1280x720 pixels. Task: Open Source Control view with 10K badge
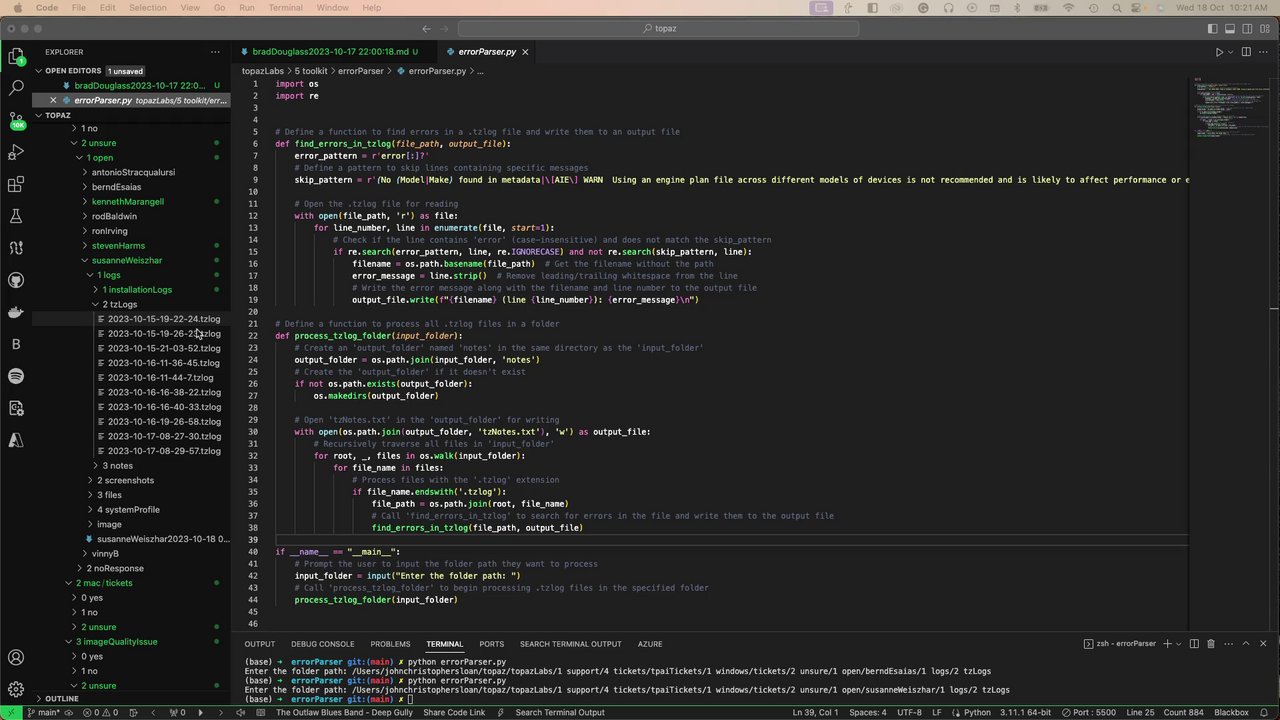[x=16, y=120]
